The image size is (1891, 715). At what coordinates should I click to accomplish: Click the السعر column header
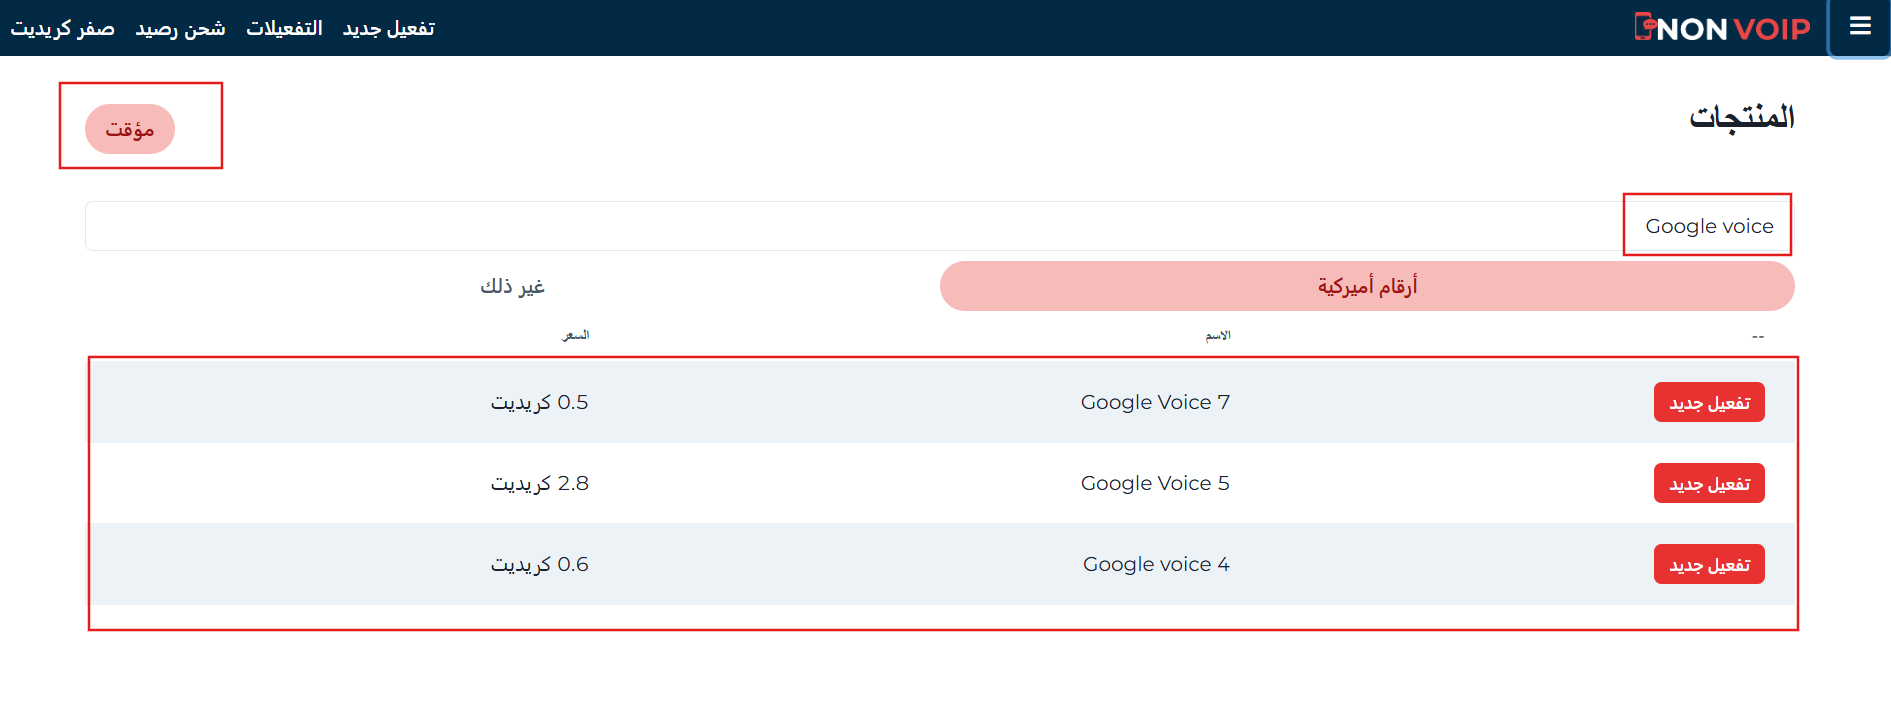coord(576,335)
